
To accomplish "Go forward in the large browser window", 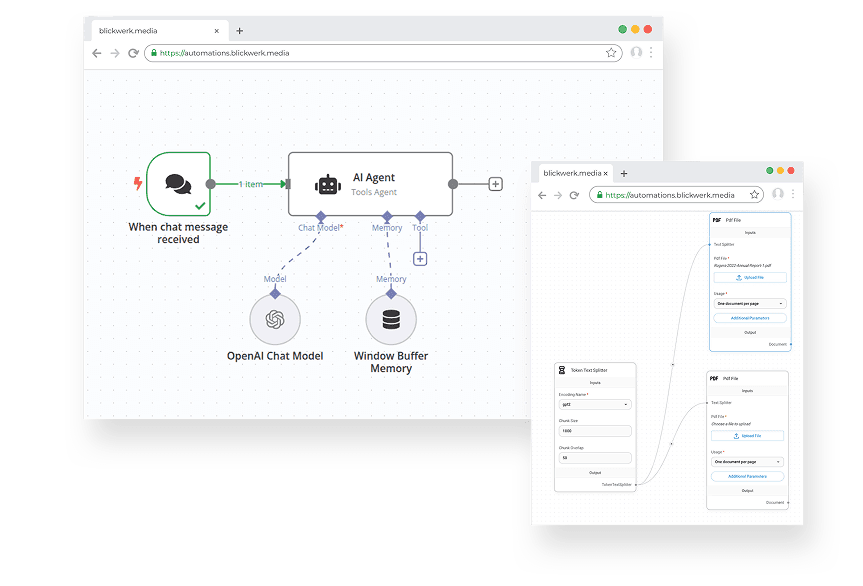I will click(114, 53).
